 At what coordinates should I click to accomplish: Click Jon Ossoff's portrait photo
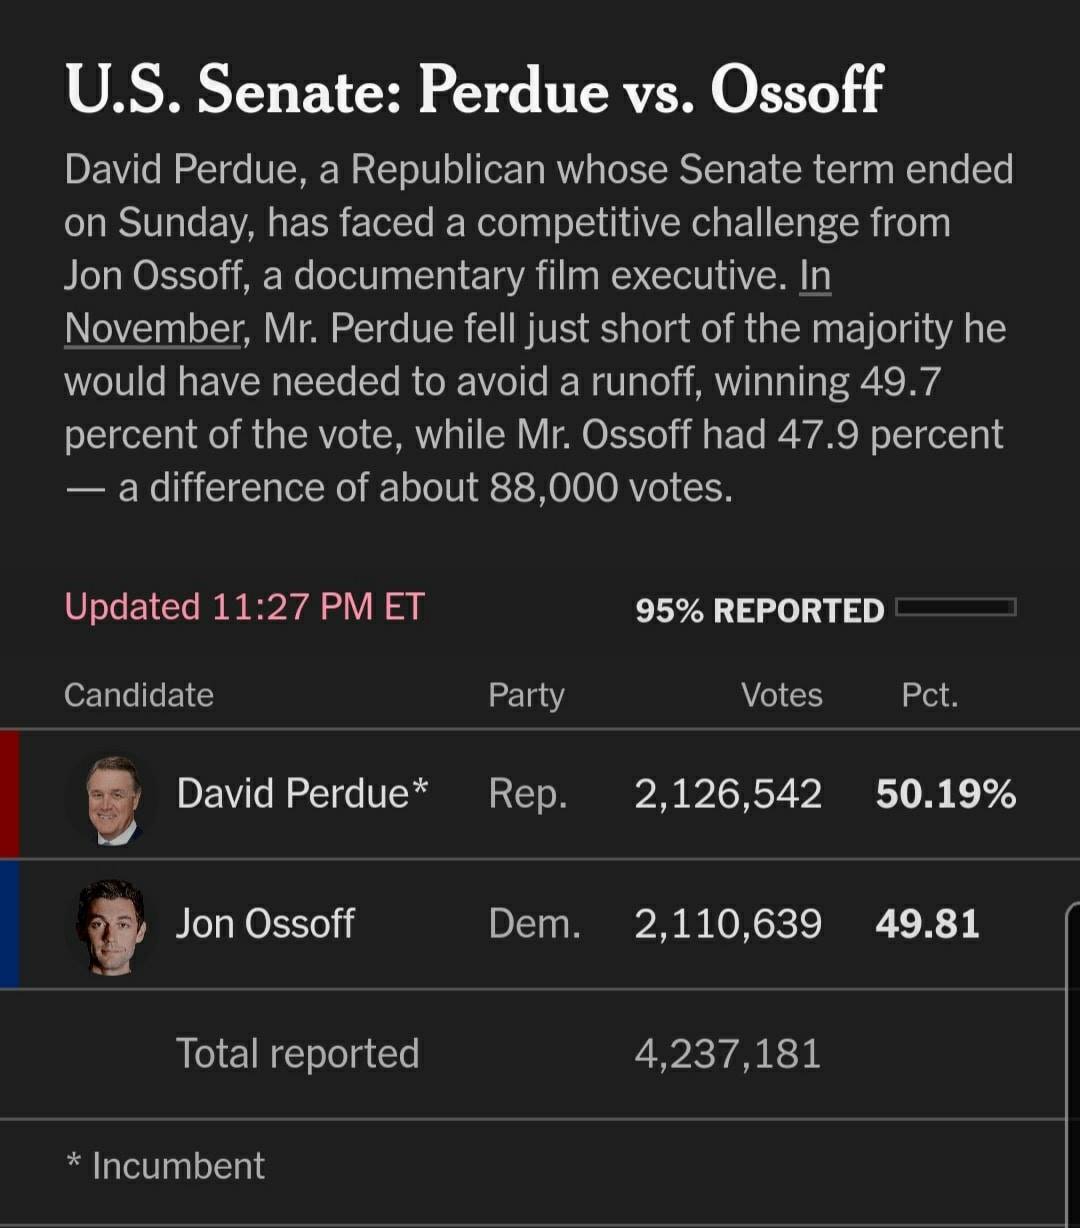coord(110,926)
